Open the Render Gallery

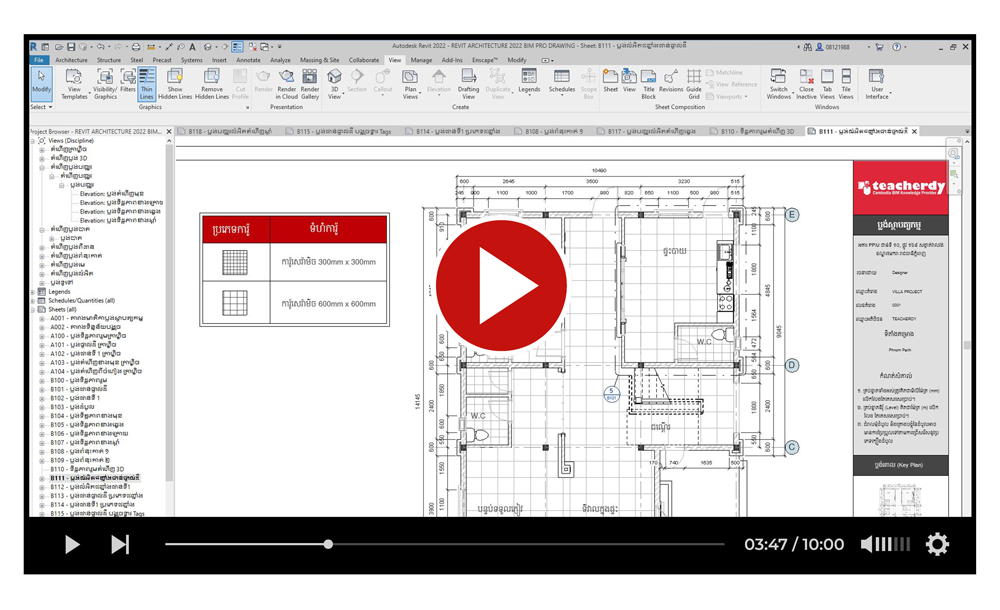click(310, 84)
